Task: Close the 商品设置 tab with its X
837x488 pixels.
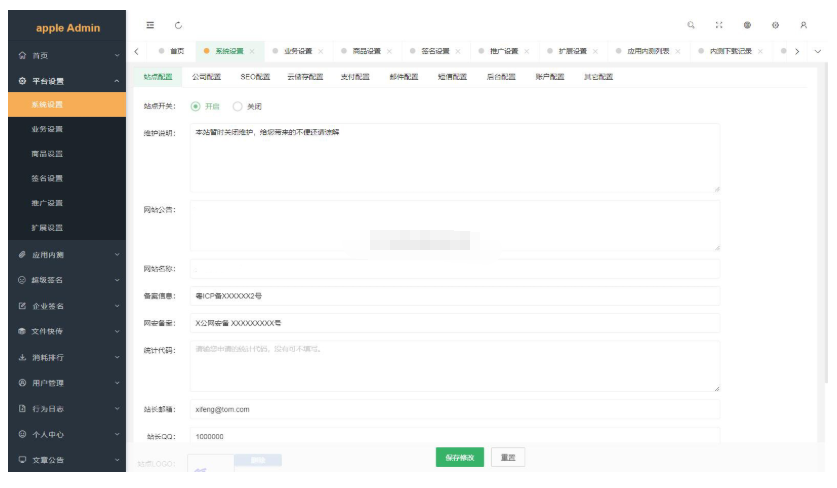Action: tap(389, 51)
